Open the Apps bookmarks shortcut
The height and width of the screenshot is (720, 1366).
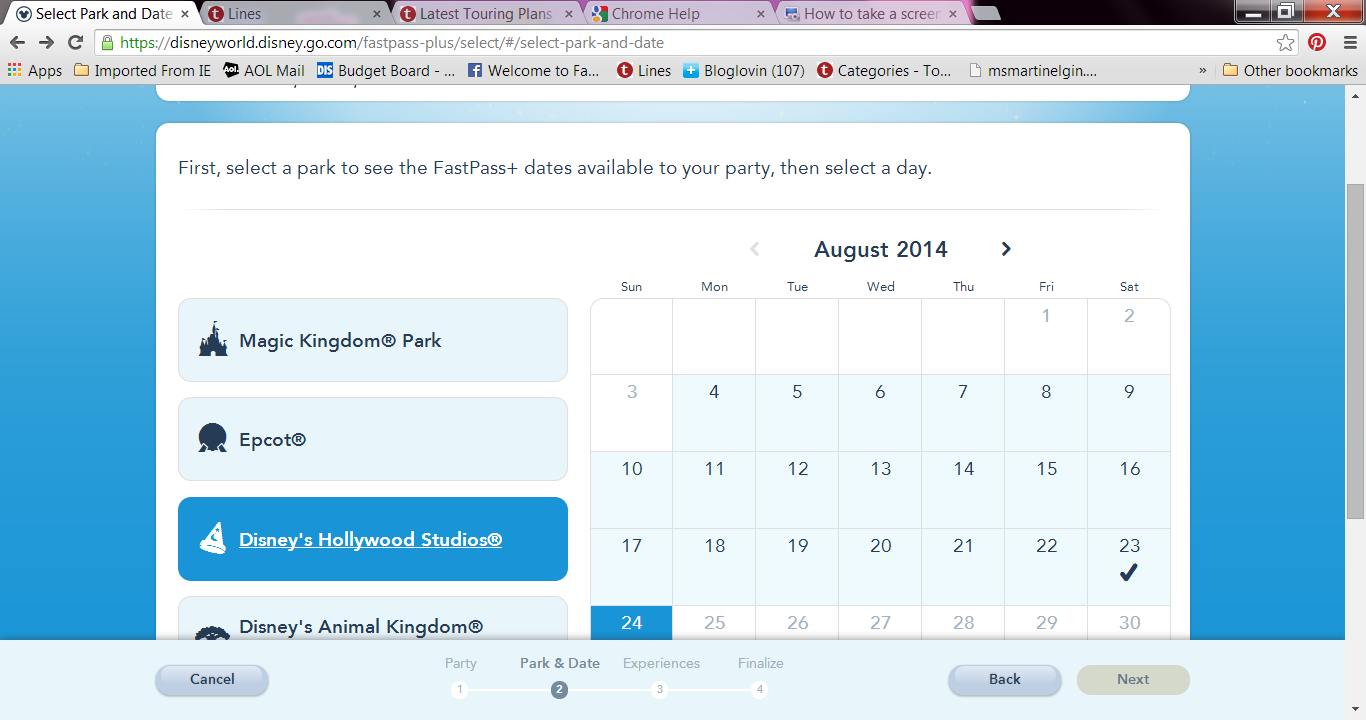pos(35,70)
